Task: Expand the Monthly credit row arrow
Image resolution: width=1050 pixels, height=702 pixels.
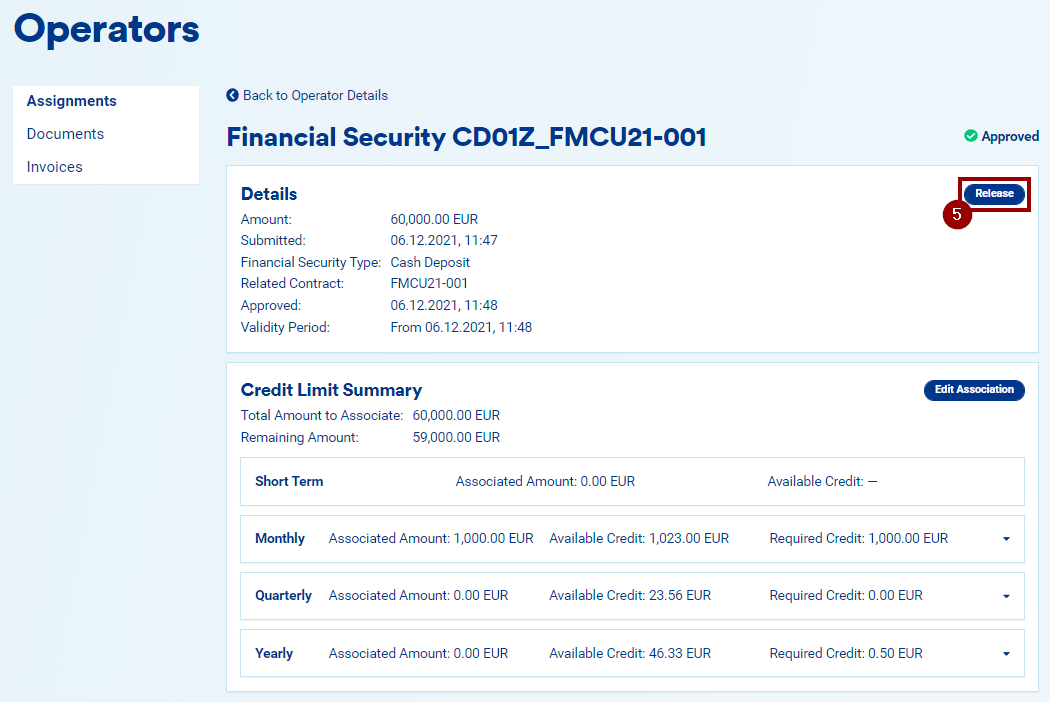Action: pyautogui.click(x=1005, y=539)
